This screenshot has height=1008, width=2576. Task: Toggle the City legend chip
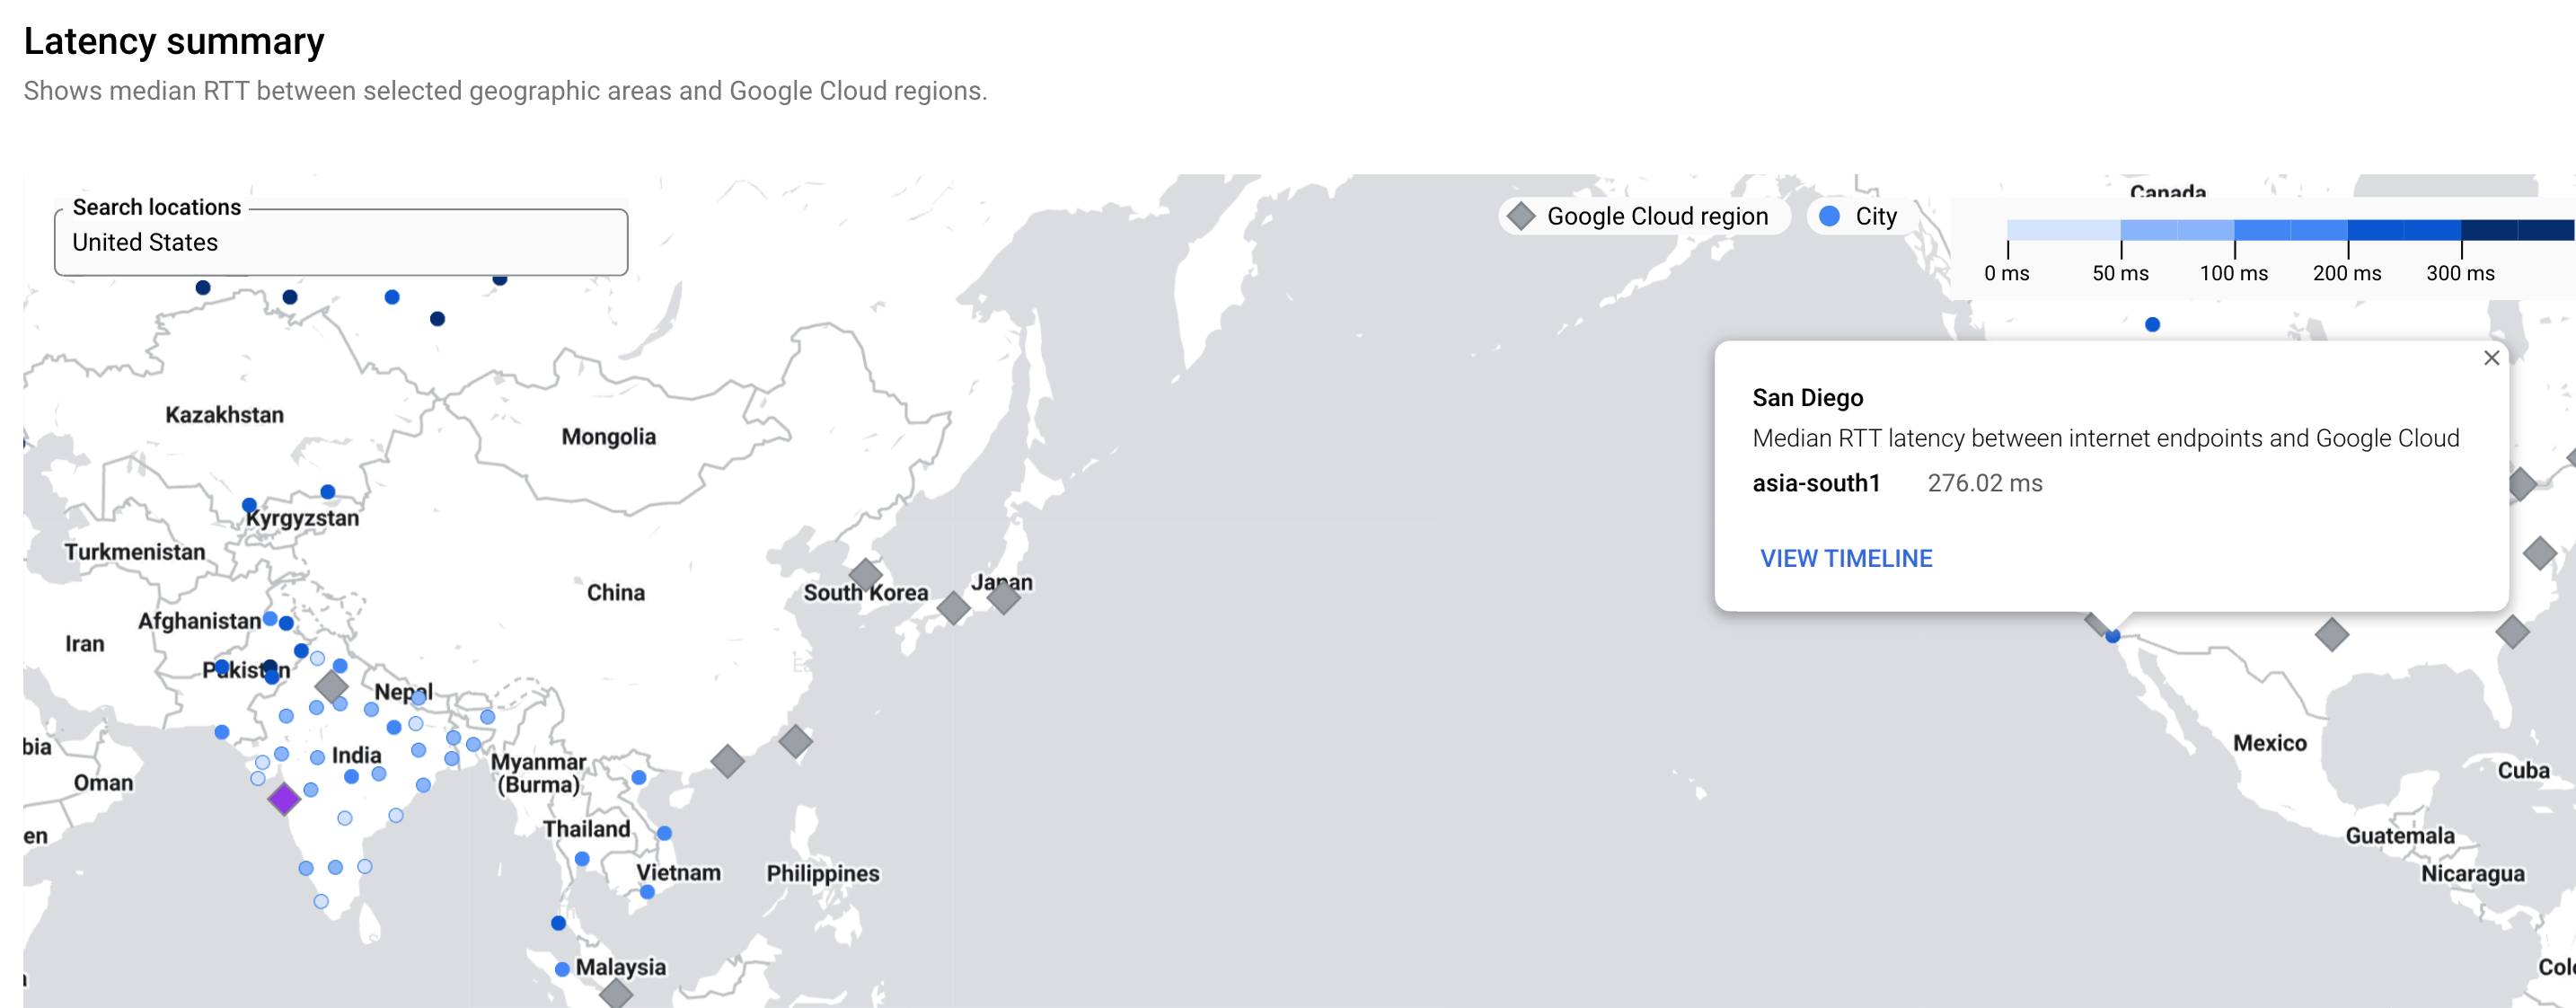click(x=1859, y=216)
